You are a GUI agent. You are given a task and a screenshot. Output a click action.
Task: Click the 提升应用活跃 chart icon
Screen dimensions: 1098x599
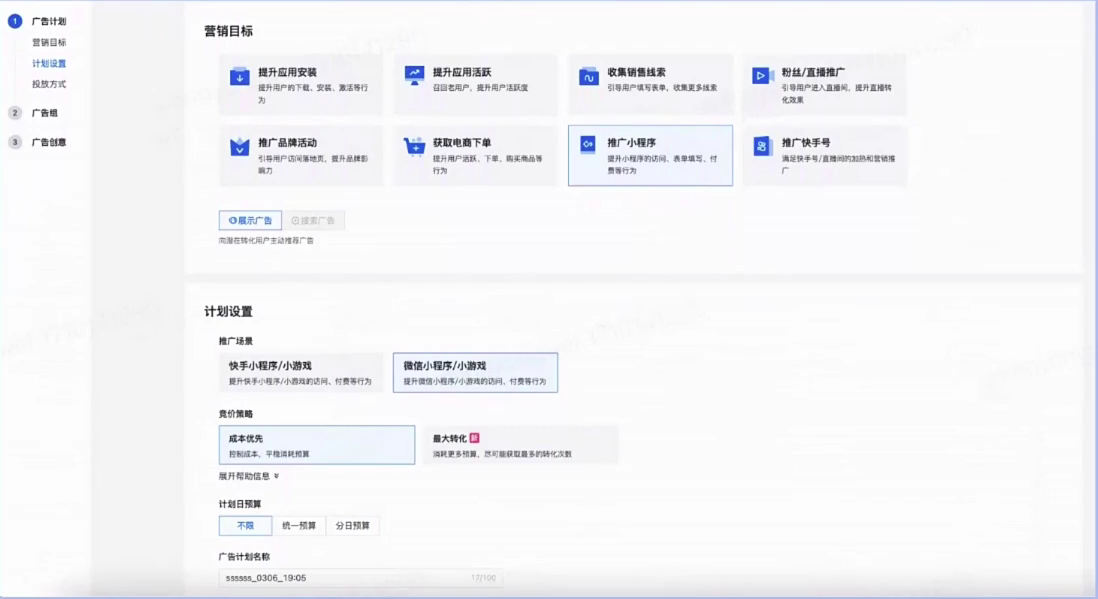pos(415,74)
